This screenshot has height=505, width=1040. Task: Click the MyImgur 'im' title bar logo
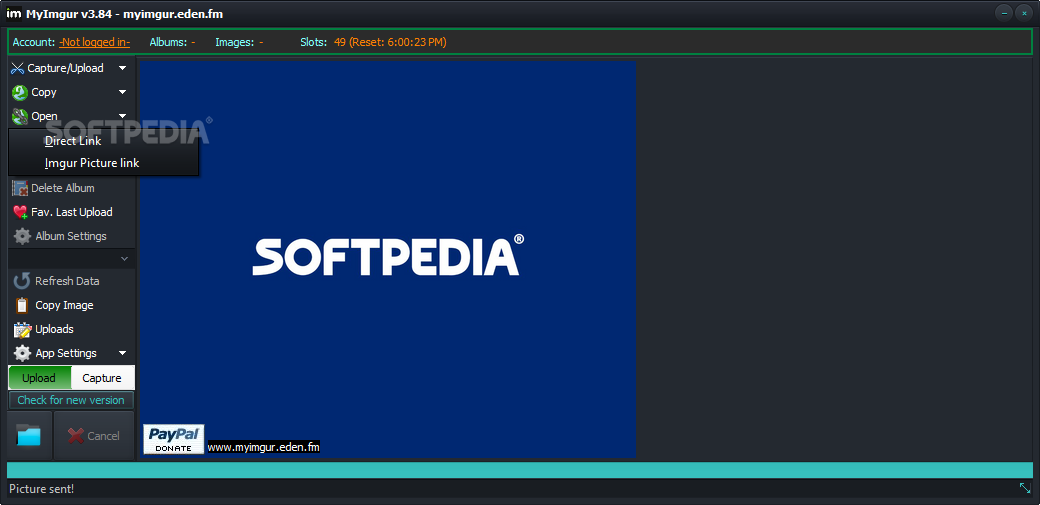pos(13,13)
